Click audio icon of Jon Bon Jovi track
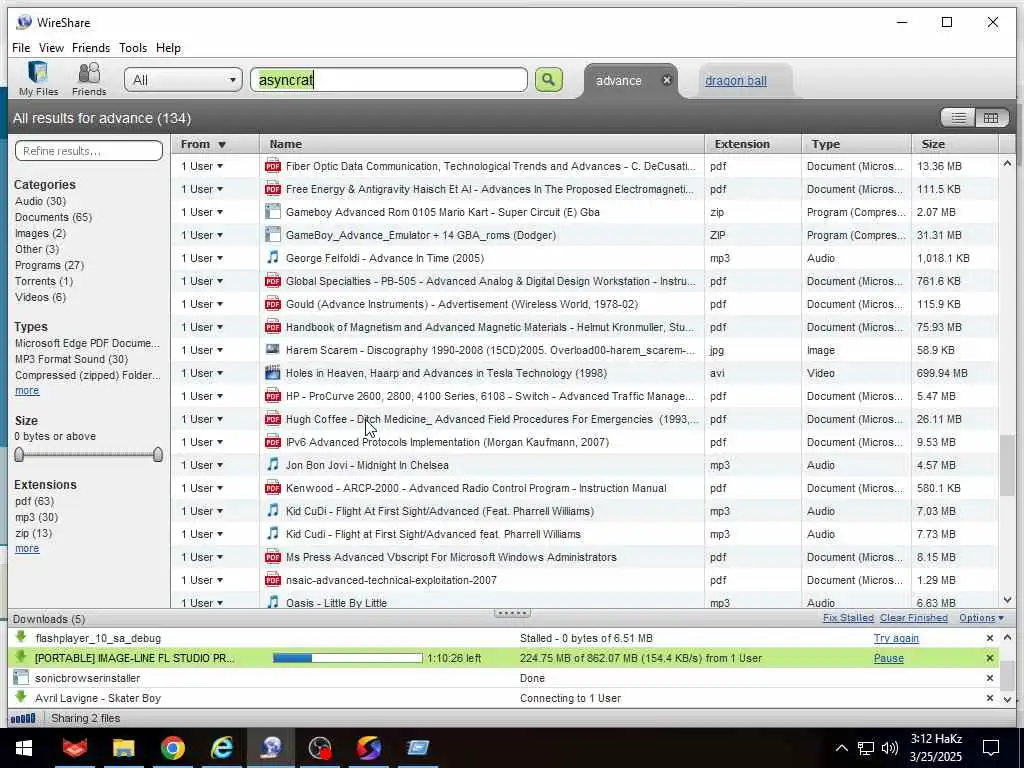The width and height of the screenshot is (1024, 768). (273, 464)
